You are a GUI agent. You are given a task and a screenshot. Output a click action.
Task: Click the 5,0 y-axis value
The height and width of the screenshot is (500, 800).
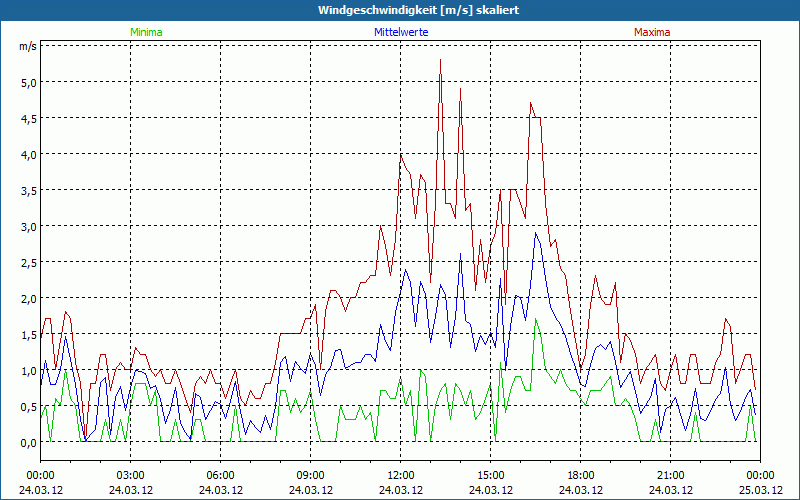tap(29, 82)
